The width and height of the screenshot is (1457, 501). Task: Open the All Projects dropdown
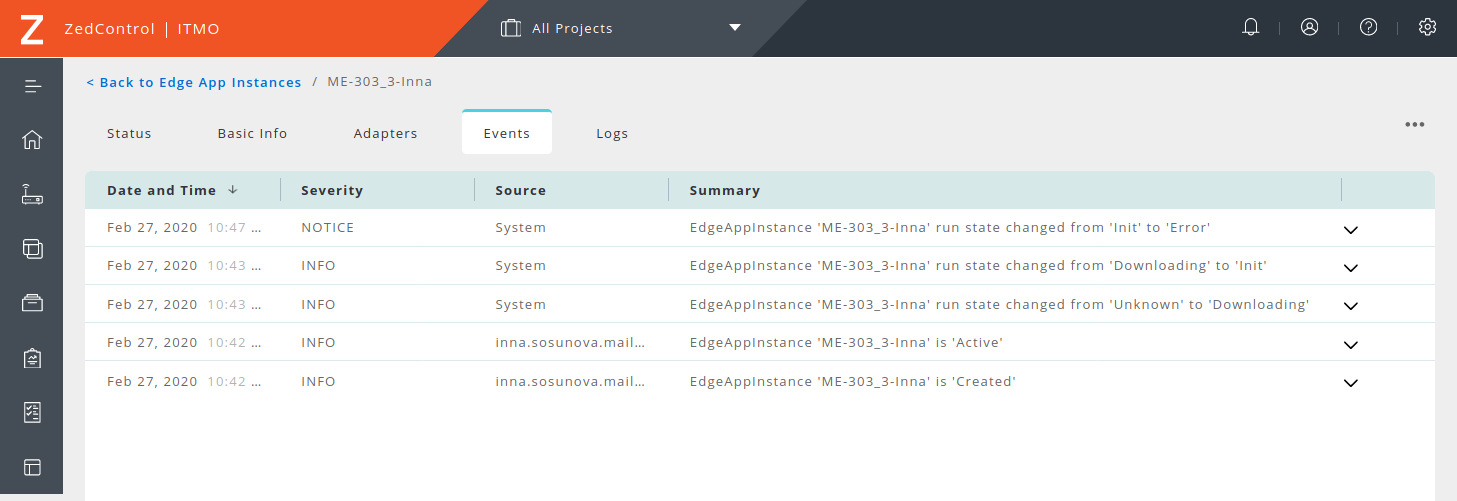621,28
